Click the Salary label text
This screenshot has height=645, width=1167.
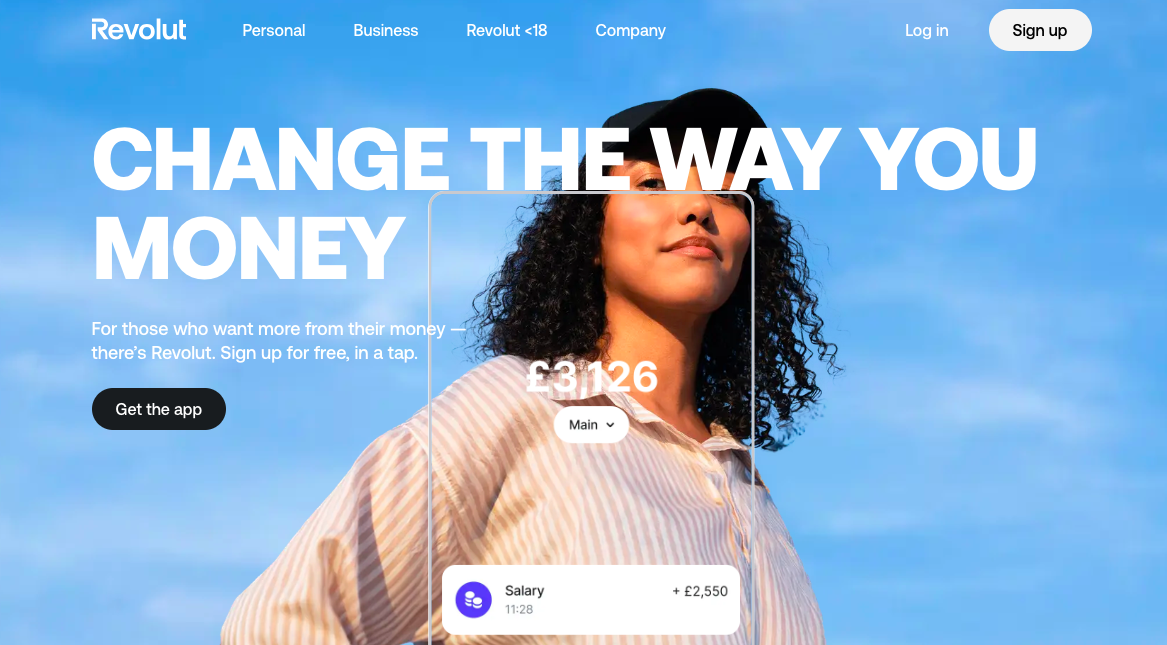[524, 591]
